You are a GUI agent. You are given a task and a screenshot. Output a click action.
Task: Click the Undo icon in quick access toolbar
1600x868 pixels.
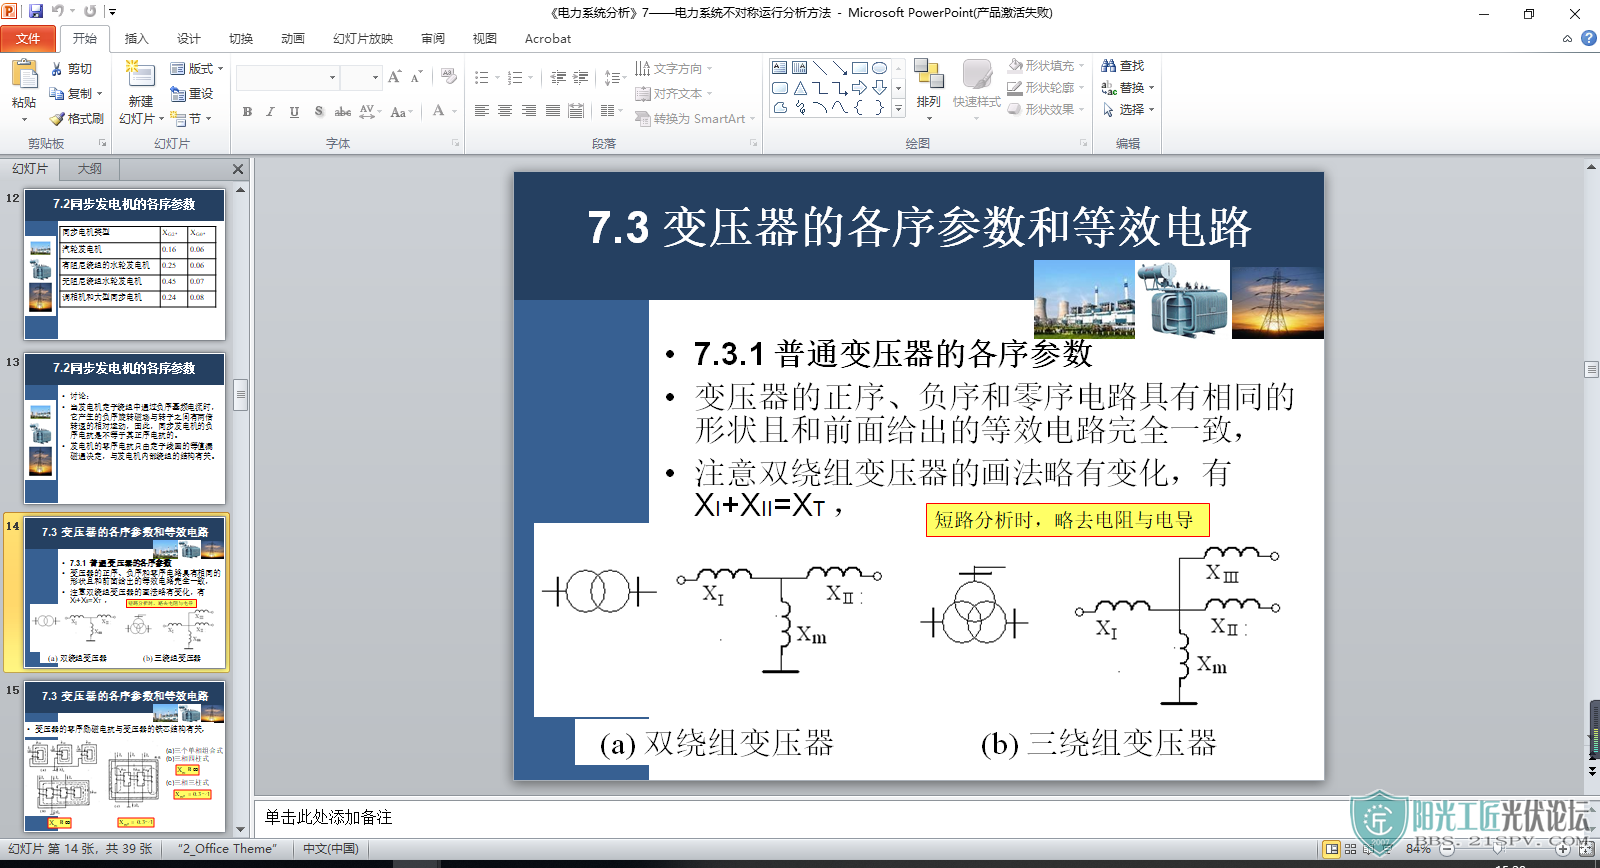click(58, 11)
